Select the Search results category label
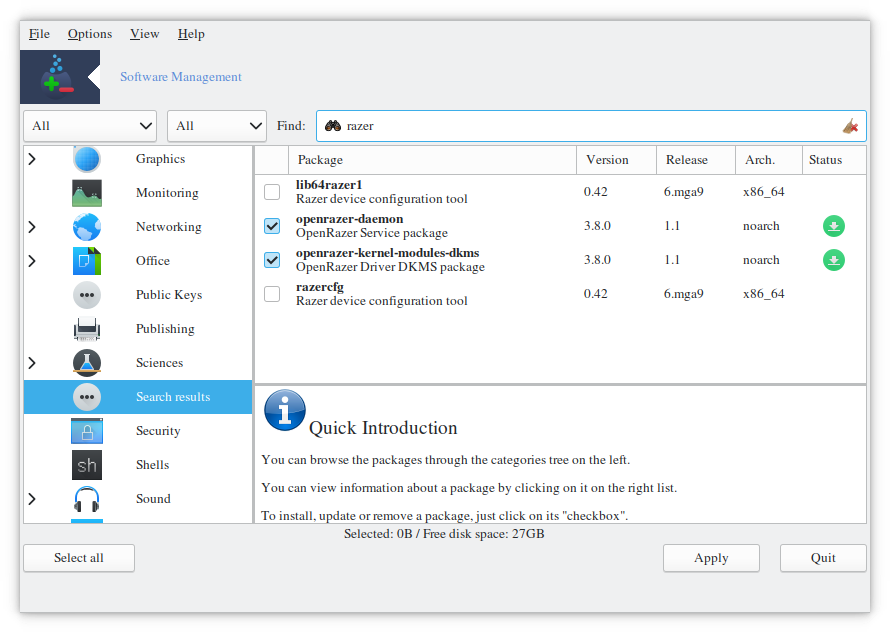890x633 pixels. (173, 397)
